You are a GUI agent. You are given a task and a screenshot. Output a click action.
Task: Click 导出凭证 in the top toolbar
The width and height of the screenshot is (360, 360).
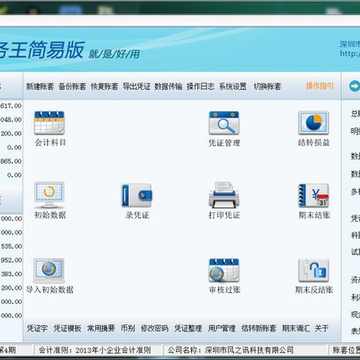tap(137, 87)
